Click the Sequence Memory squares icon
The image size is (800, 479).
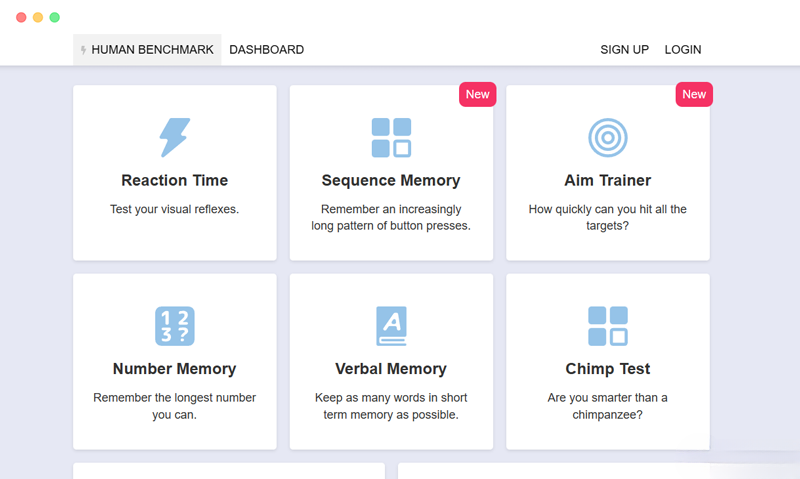pos(391,137)
